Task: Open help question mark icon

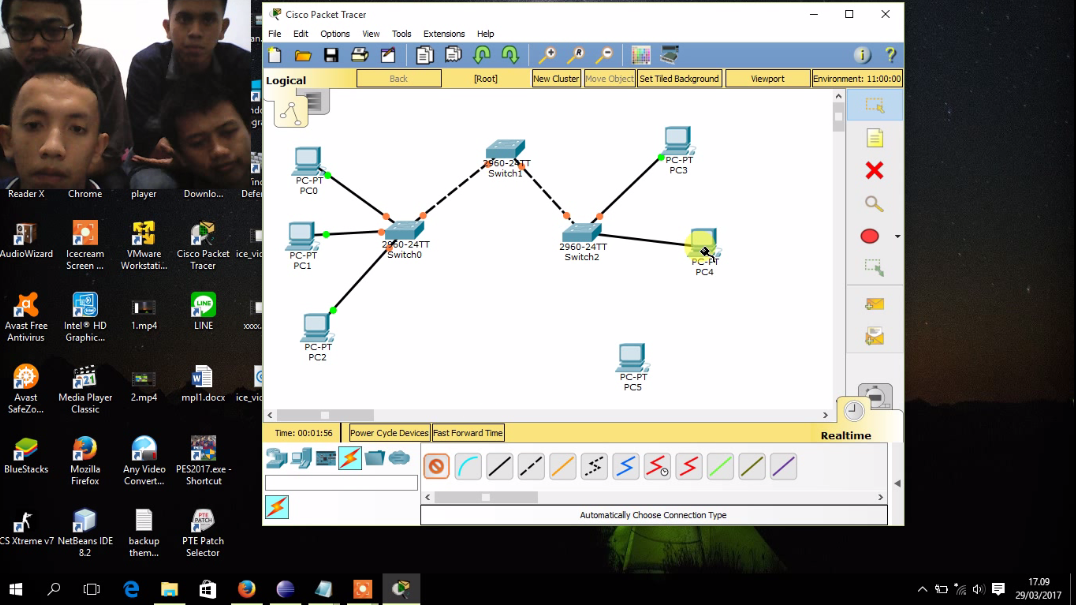Action: (x=891, y=55)
